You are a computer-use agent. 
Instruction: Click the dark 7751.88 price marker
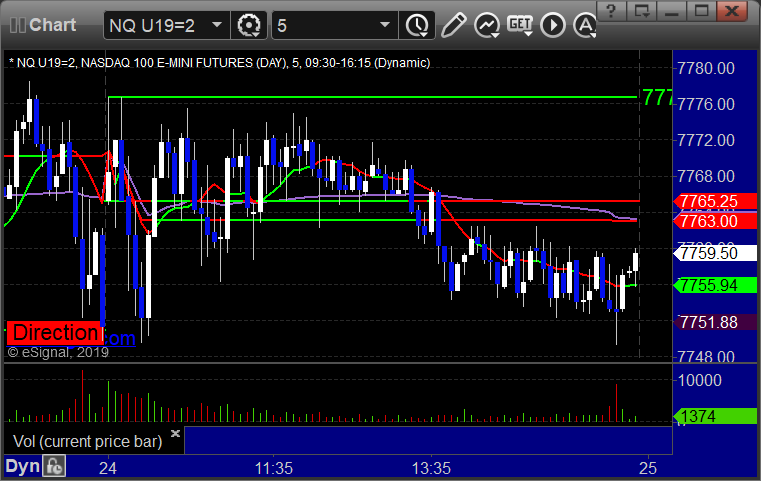[x=715, y=322]
